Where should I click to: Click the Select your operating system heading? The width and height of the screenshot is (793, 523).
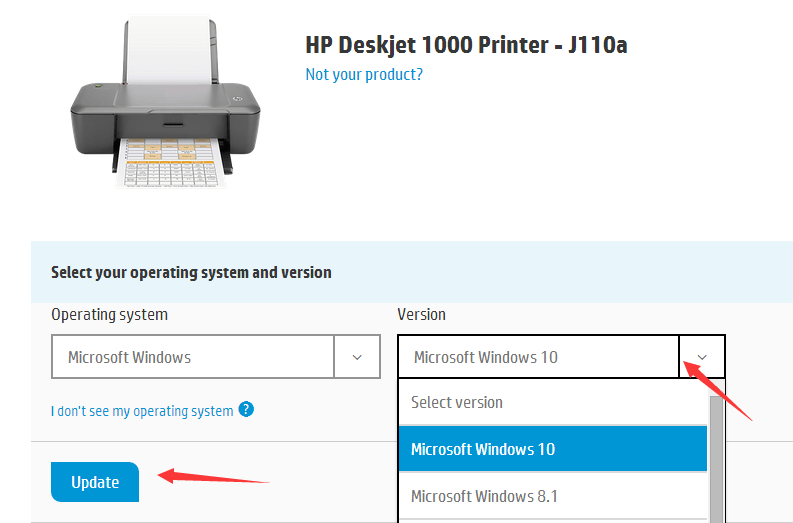[191, 273]
